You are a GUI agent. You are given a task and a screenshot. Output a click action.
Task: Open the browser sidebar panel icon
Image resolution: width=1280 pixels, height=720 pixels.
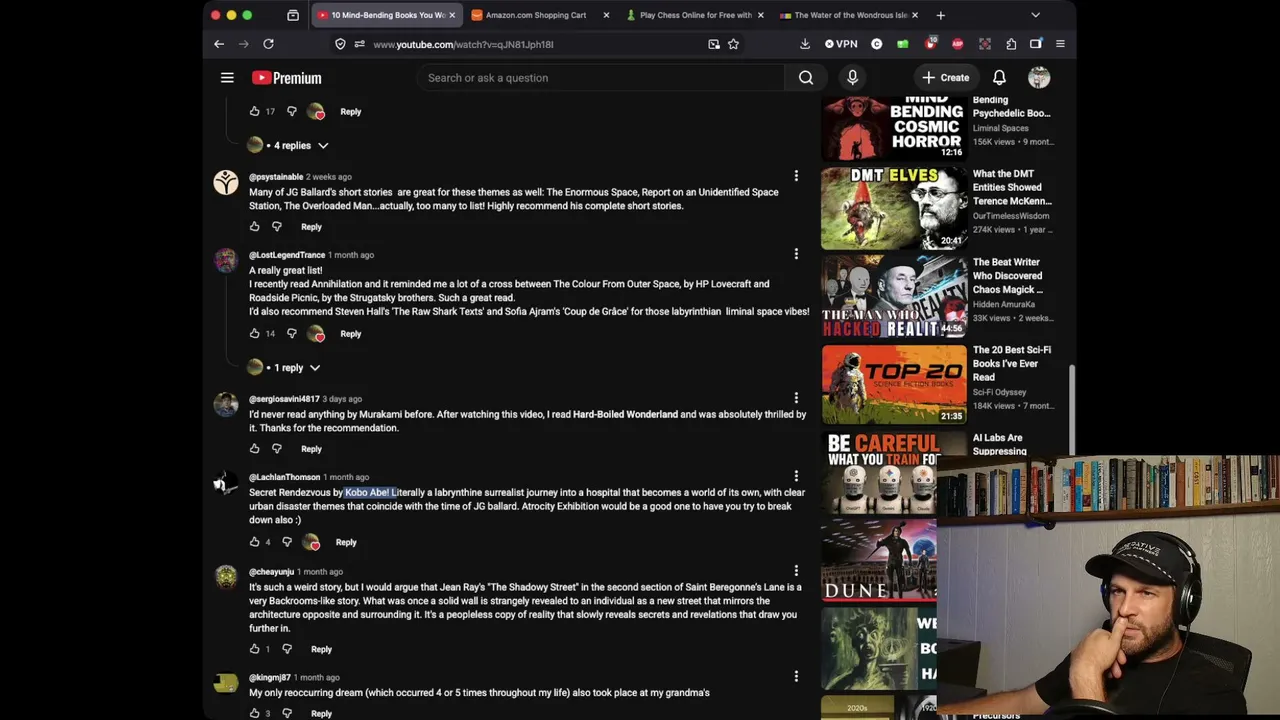(1036, 44)
